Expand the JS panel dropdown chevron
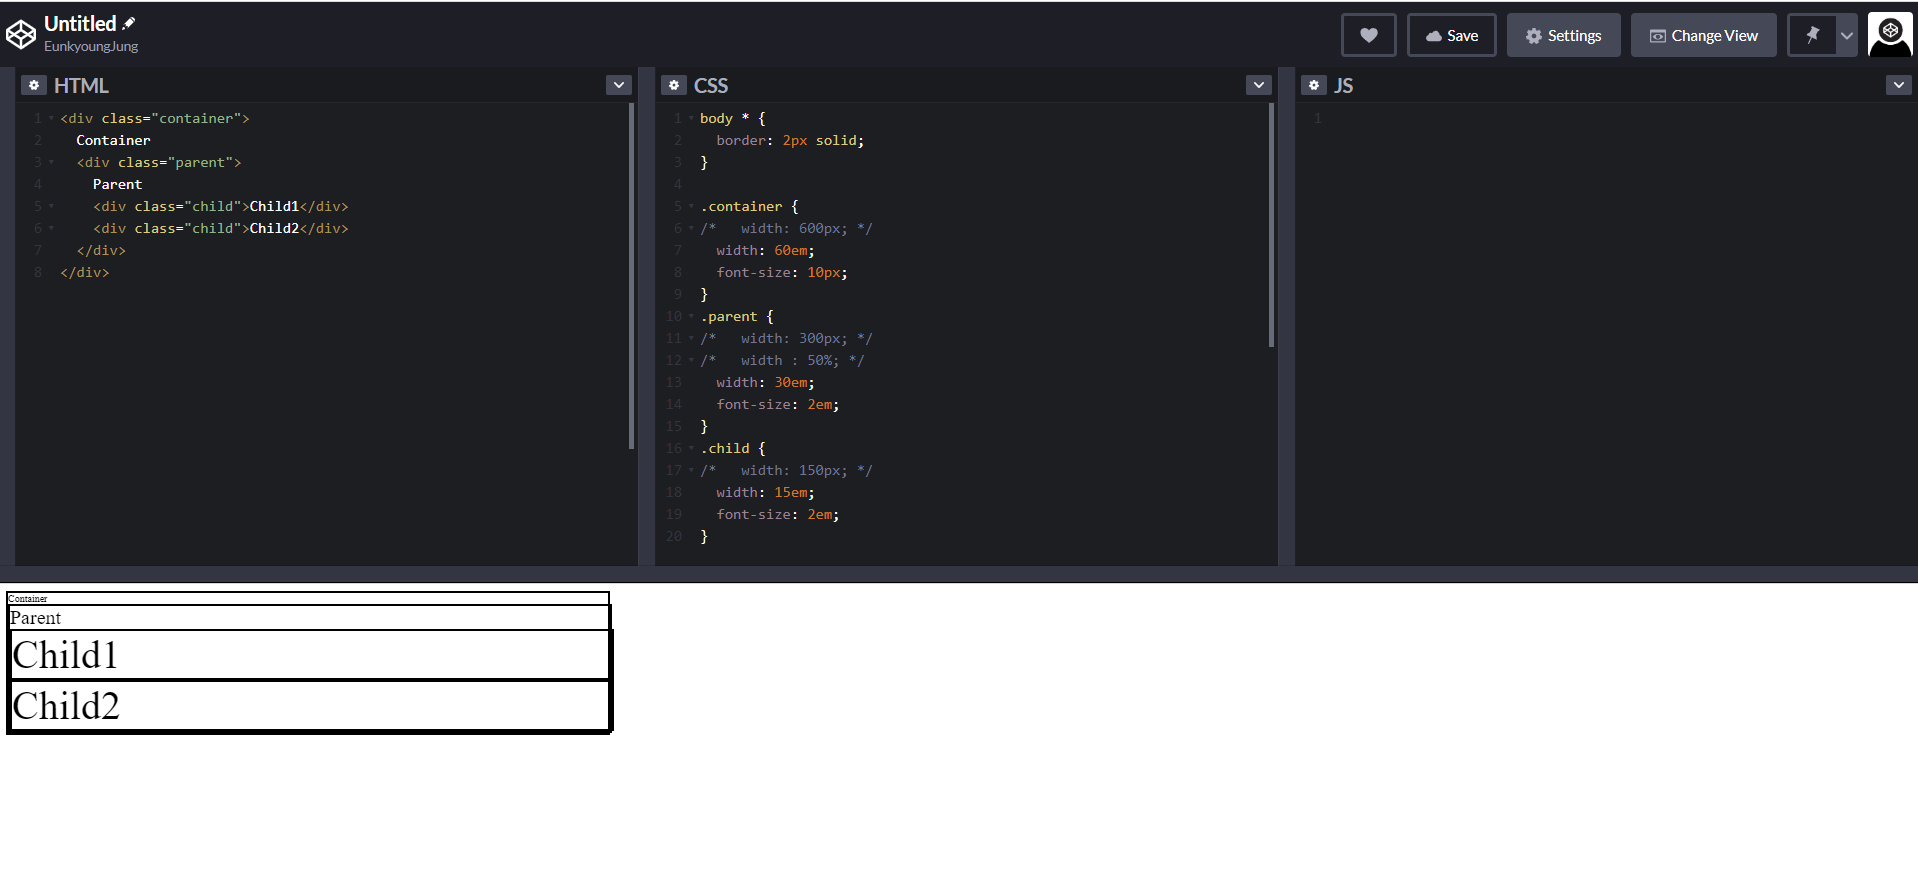Image resolution: width=1918 pixels, height=872 pixels. (x=1899, y=85)
